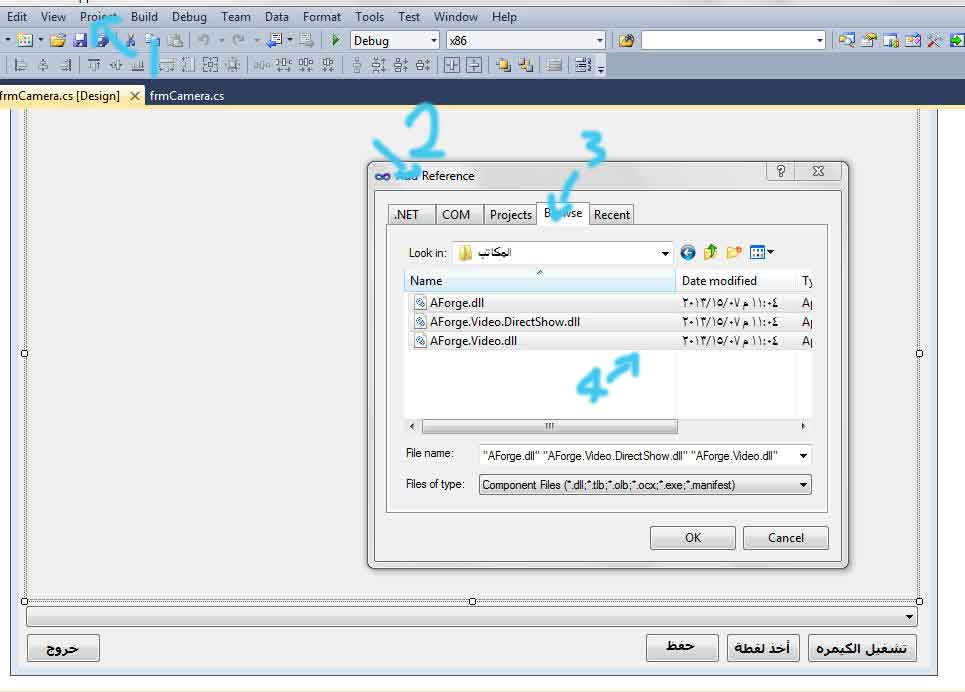
Task: Open the Views menu icon in file browser
Action: point(762,253)
